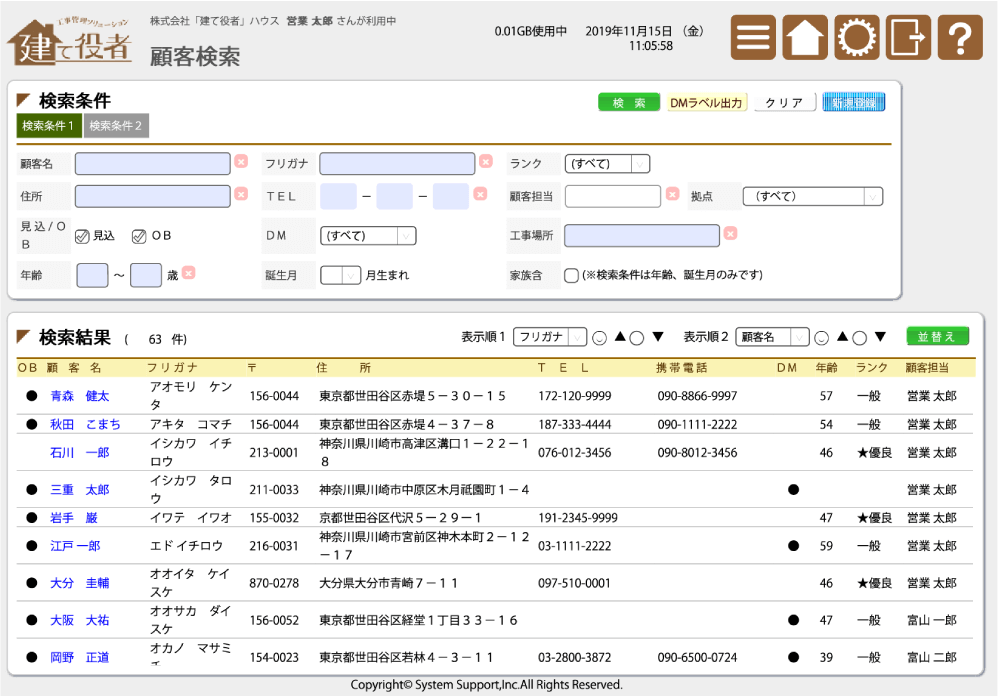This screenshot has width=1000, height=696.
Task: Open the 拠点 dropdown
Action: pyautogui.click(x=812, y=196)
